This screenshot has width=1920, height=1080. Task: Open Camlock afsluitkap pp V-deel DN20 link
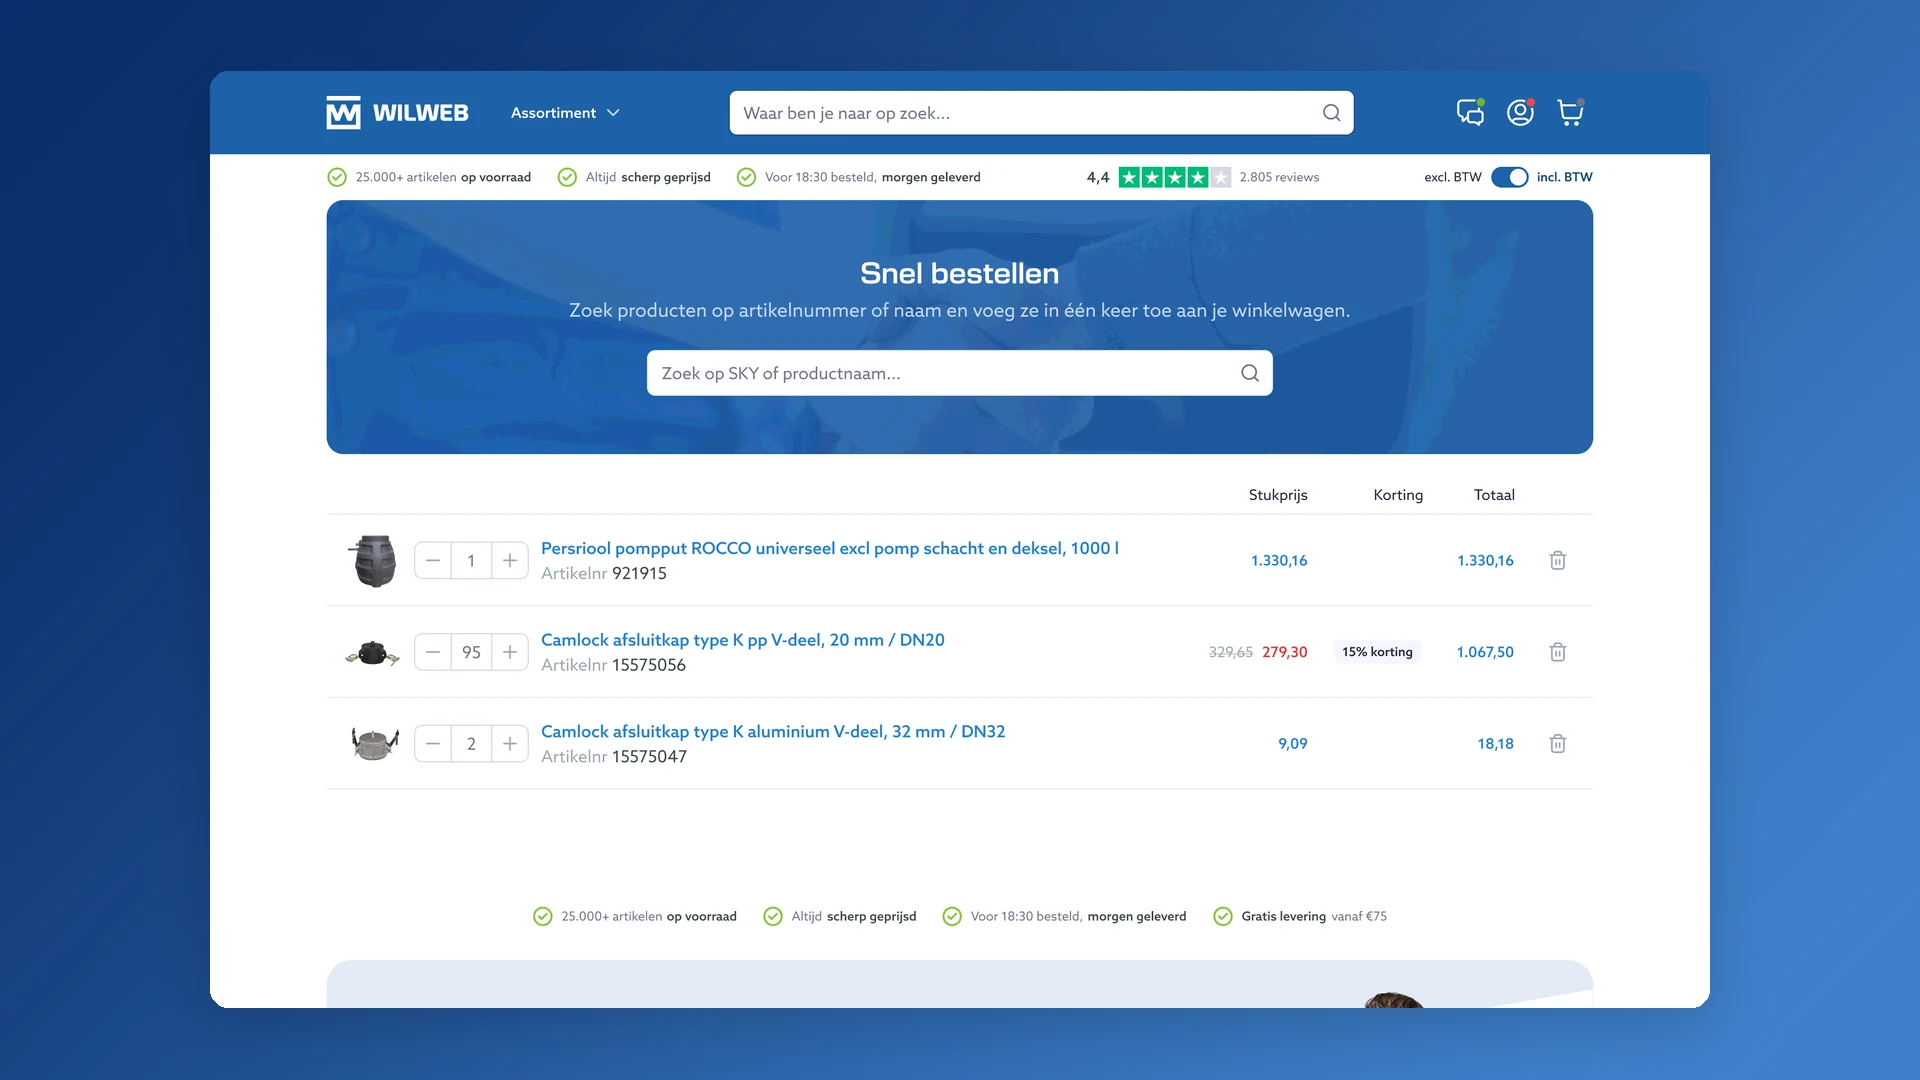(x=742, y=640)
